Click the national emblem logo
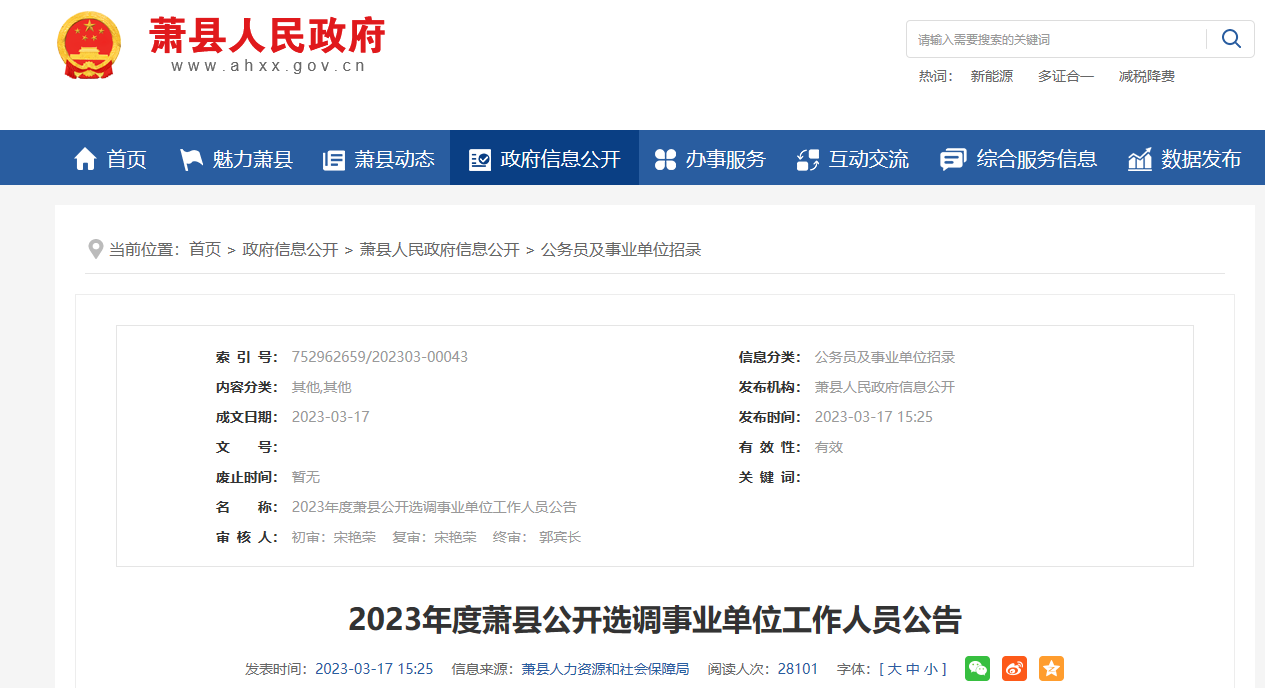1265x688 pixels. (x=89, y=47)
